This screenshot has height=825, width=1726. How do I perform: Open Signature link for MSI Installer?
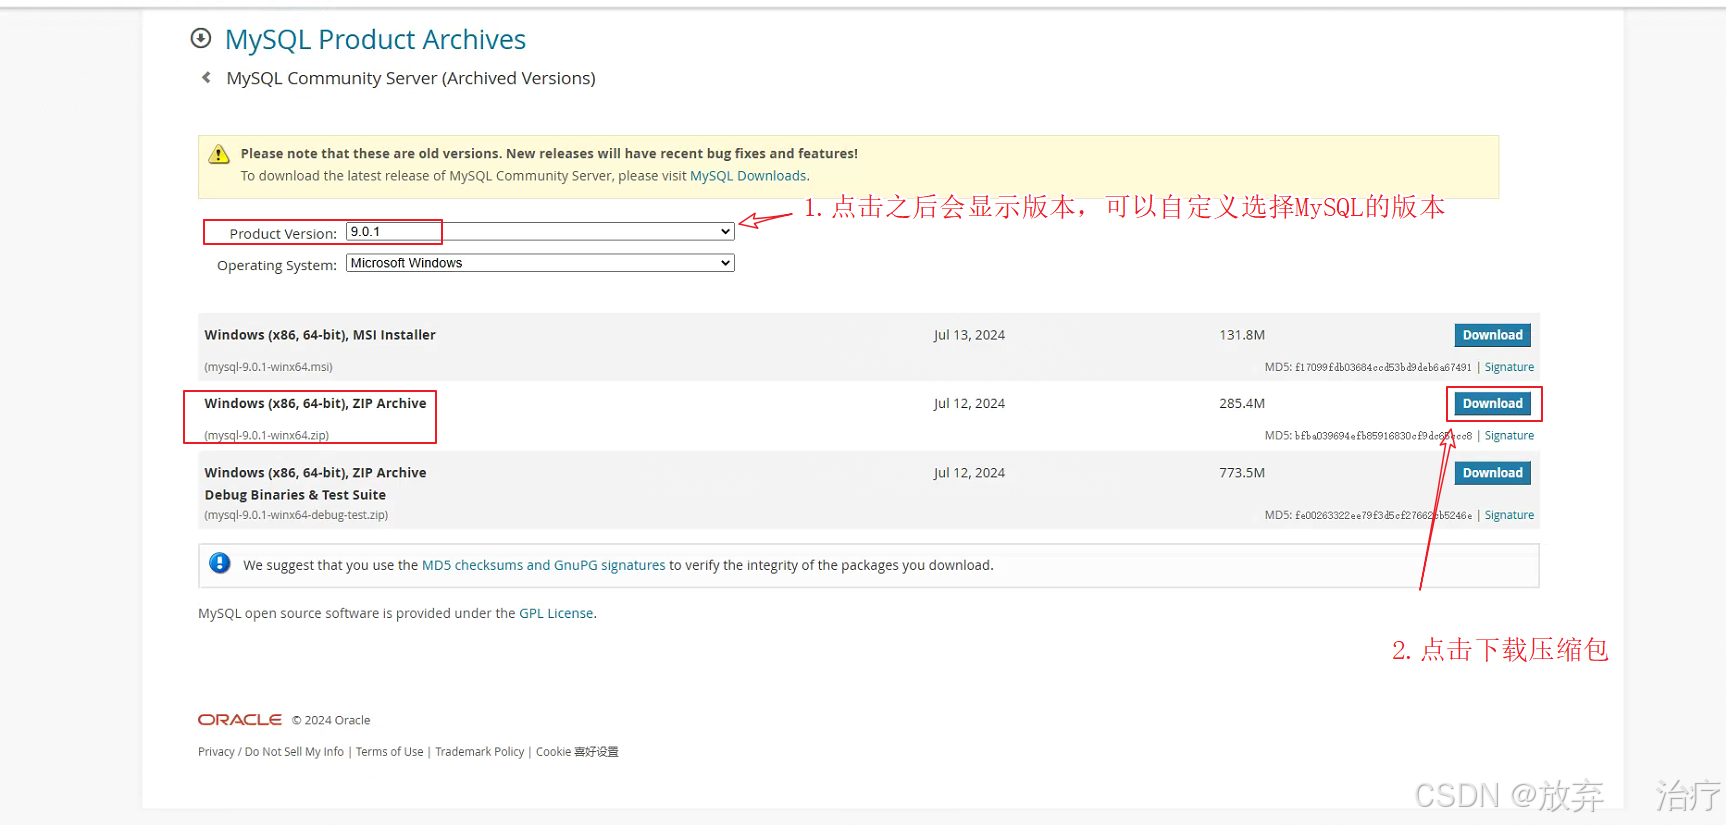click(x=1509, y=367)
